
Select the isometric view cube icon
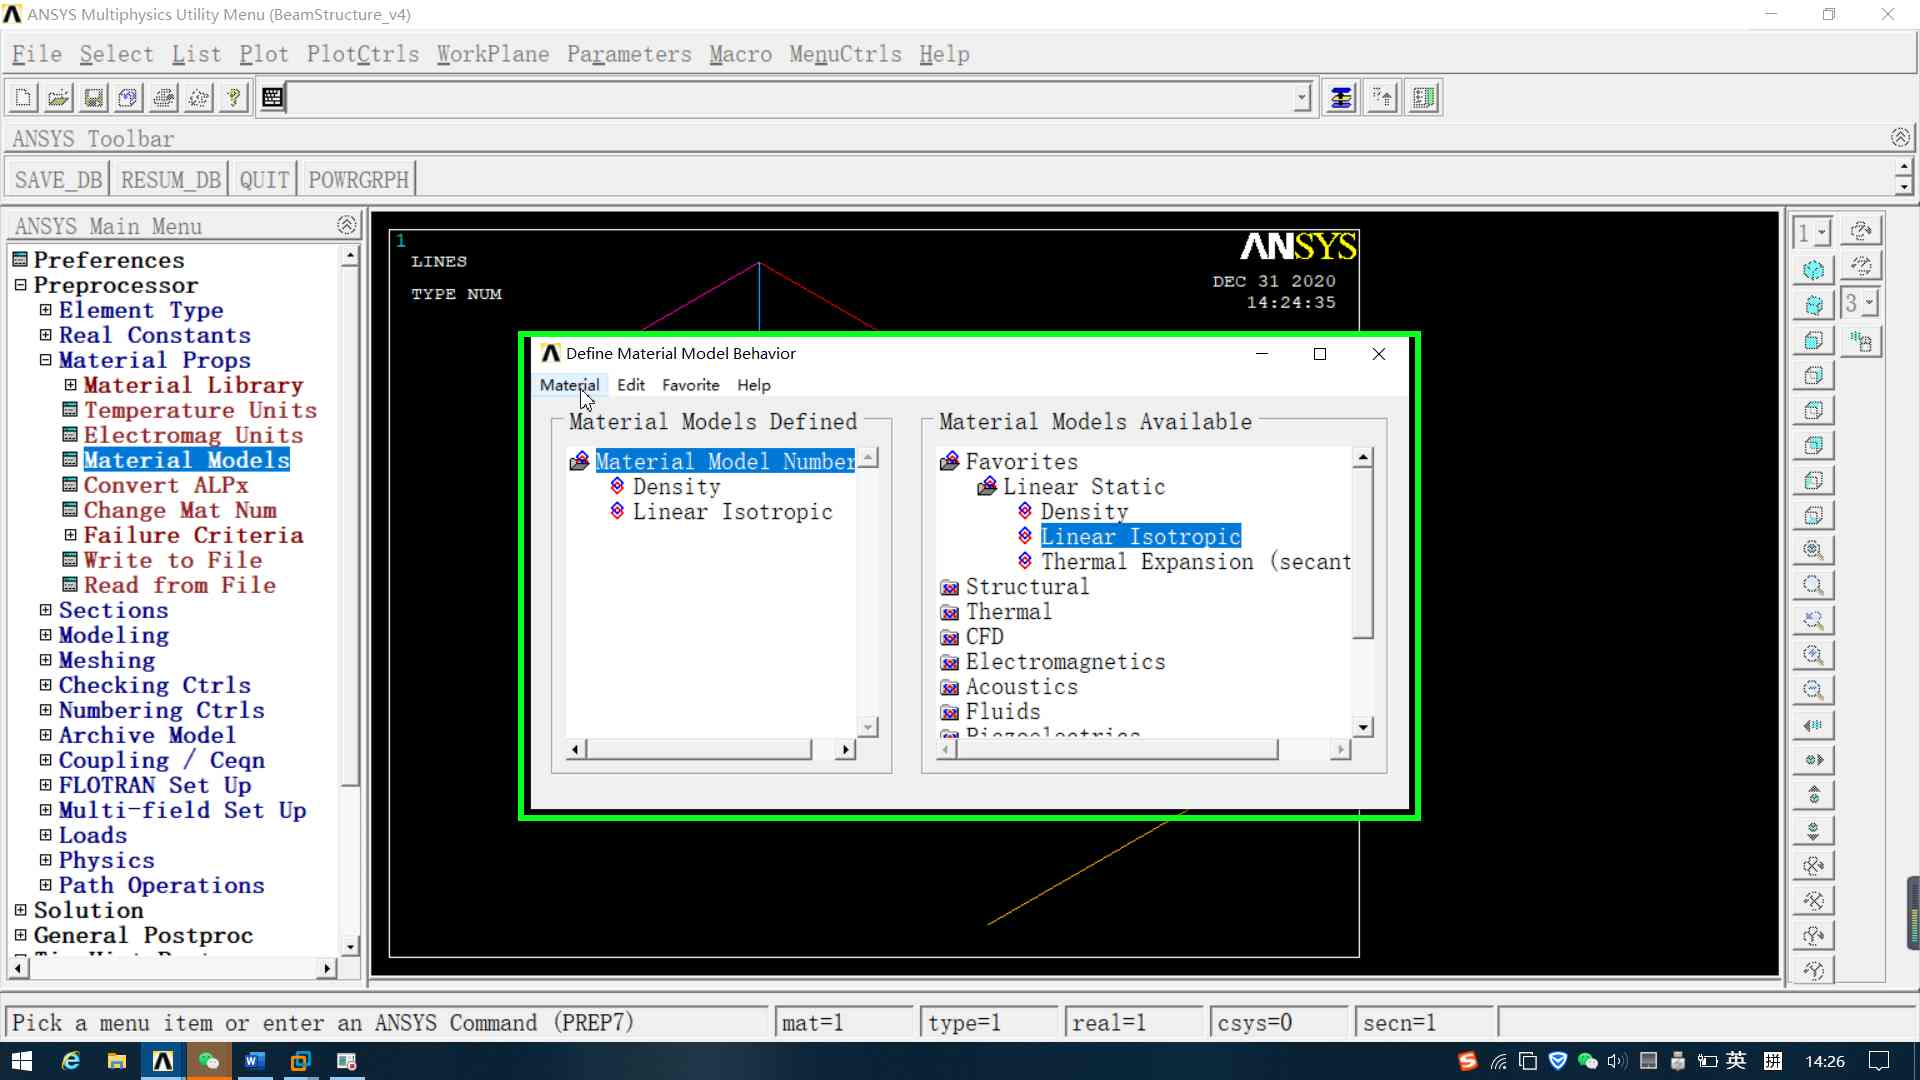point(1813,270)
